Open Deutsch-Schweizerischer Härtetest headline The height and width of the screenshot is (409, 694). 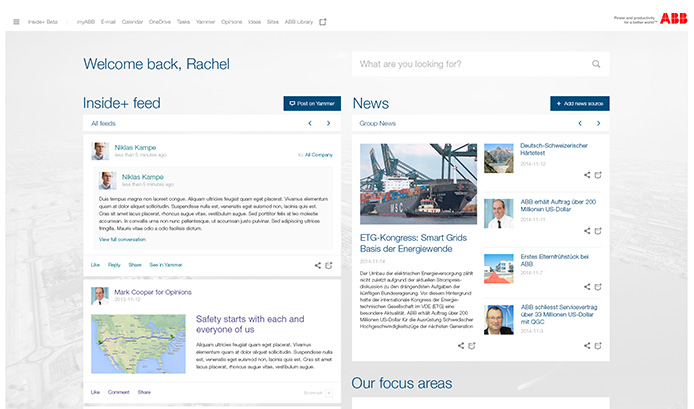554,149
